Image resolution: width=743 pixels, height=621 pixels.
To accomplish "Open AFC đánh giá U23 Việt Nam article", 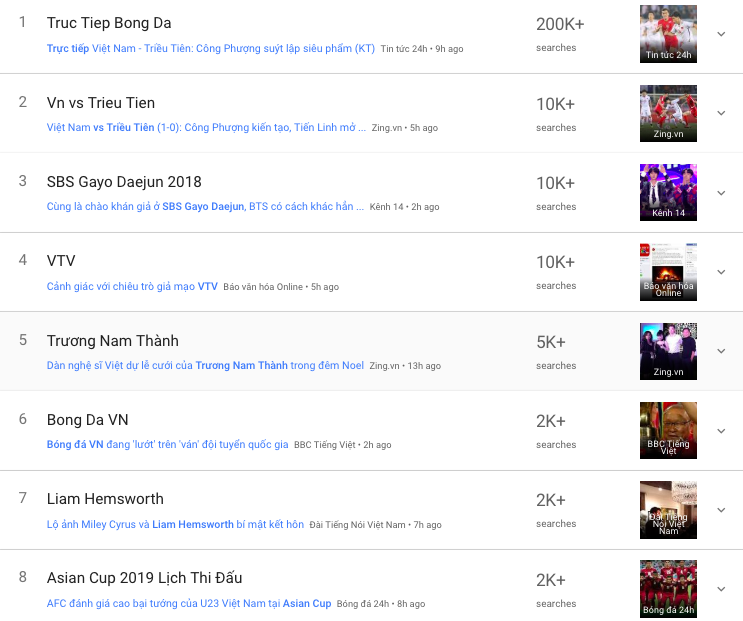I will tap(189, 604).
